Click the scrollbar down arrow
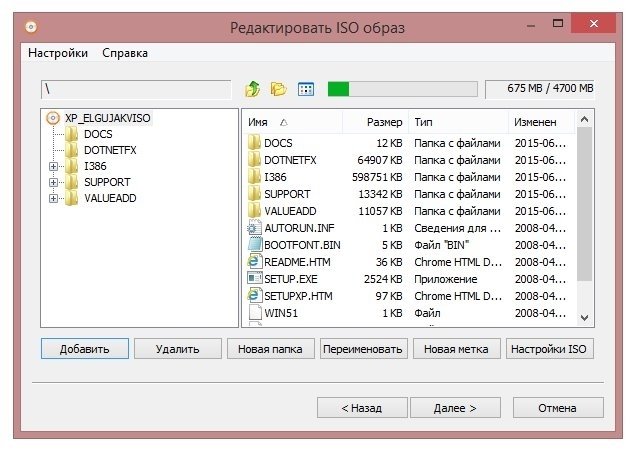Viewport: 640px width, 458px height. pos(584,318)
